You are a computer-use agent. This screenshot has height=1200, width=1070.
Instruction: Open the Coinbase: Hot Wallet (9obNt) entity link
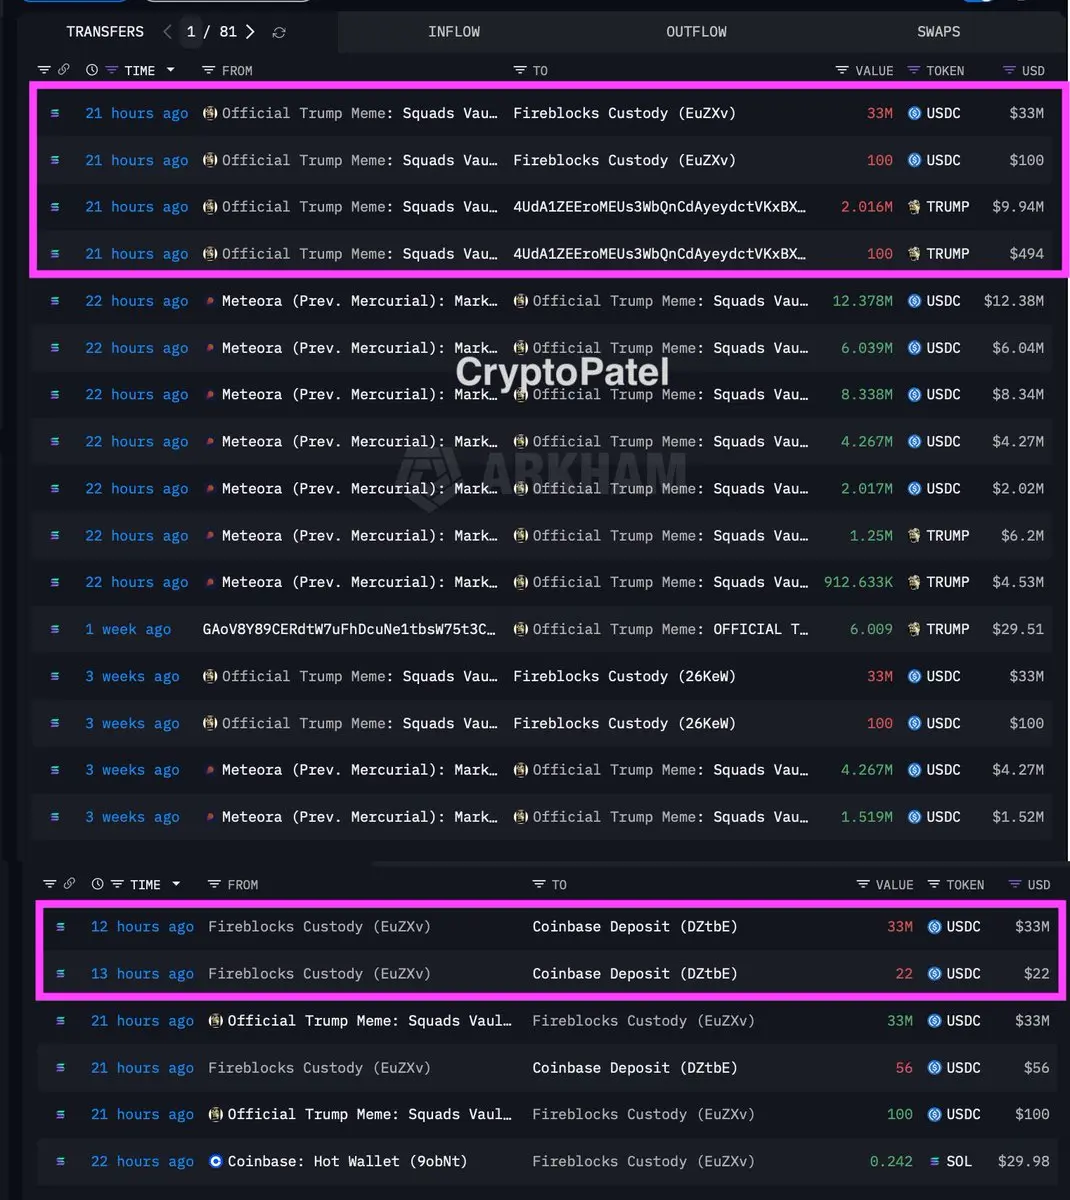click(x=347, y=1161)
